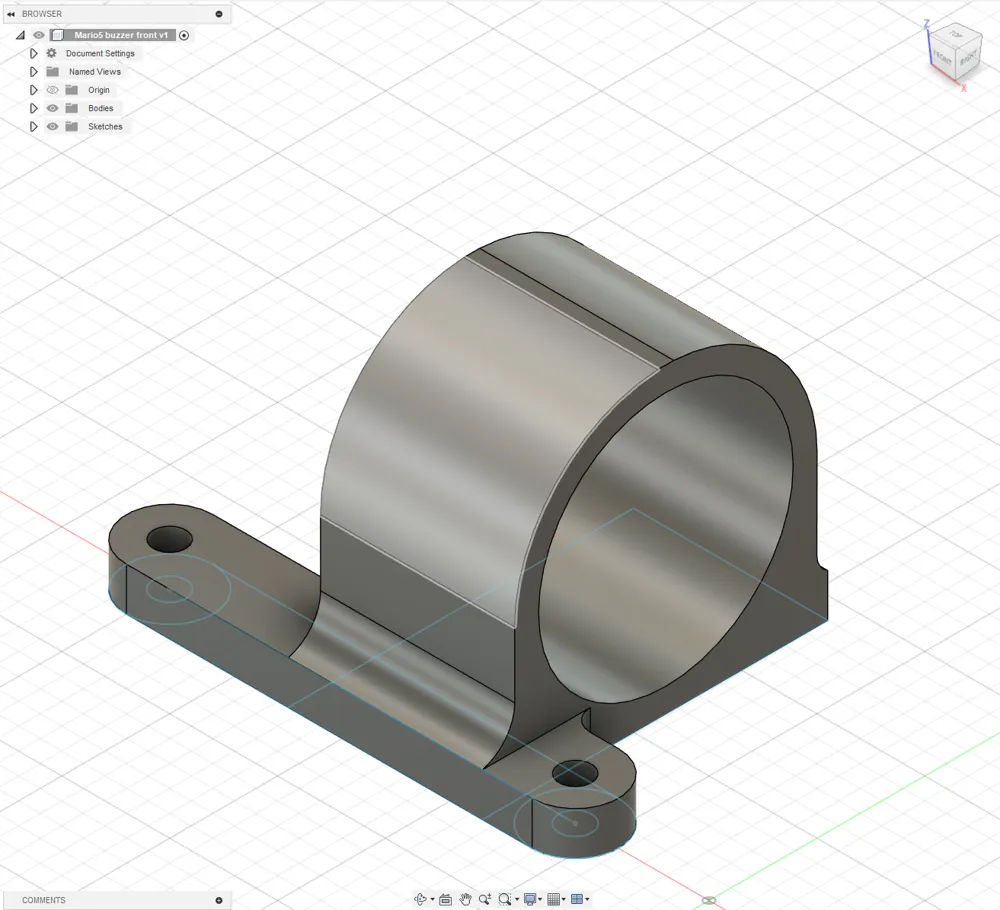Select the Bodies label
The width and height of the screenshot is (1000, 910).
(x=101, y=108)
